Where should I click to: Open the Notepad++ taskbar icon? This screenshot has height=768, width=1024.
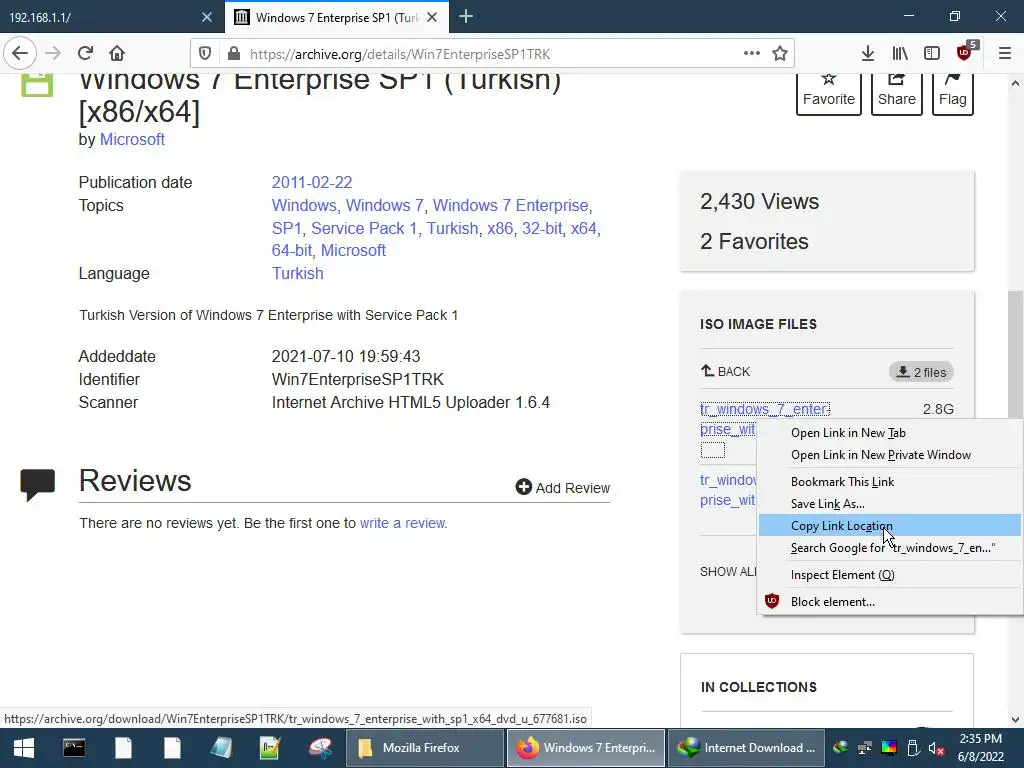(x=270, y=748)
